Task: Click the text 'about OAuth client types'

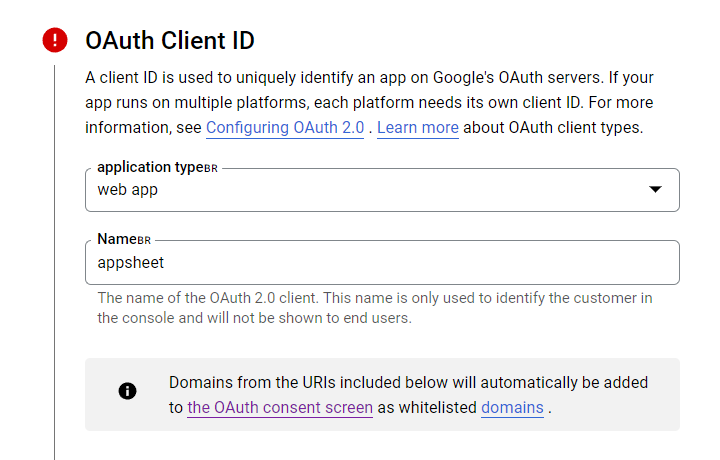Action: click(x=552, y=128)
